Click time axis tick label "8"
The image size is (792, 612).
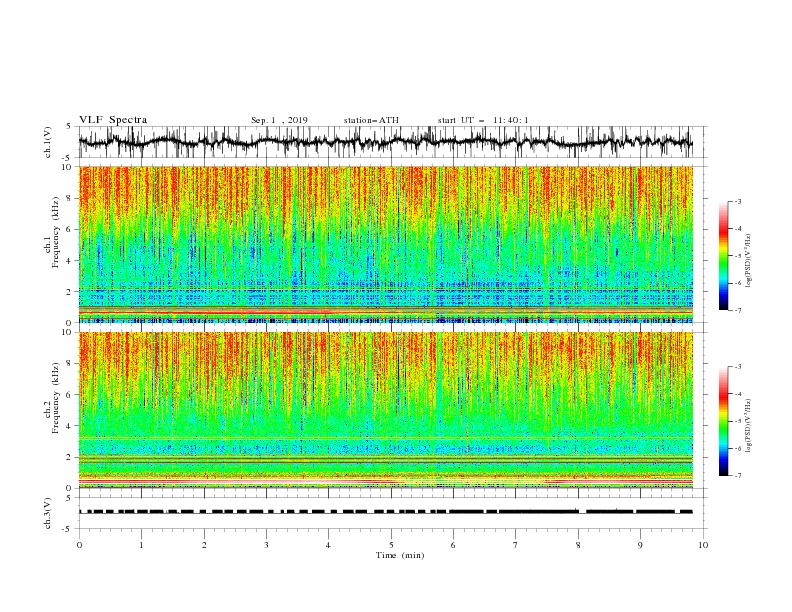pyautogui.click(x=578, y=545)
